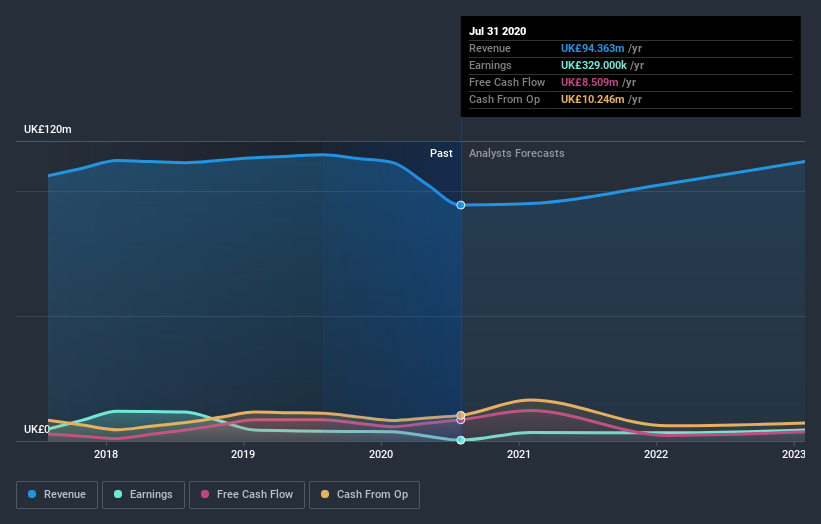Click the blue dot in the Revenue legend

tap(32, 494)
